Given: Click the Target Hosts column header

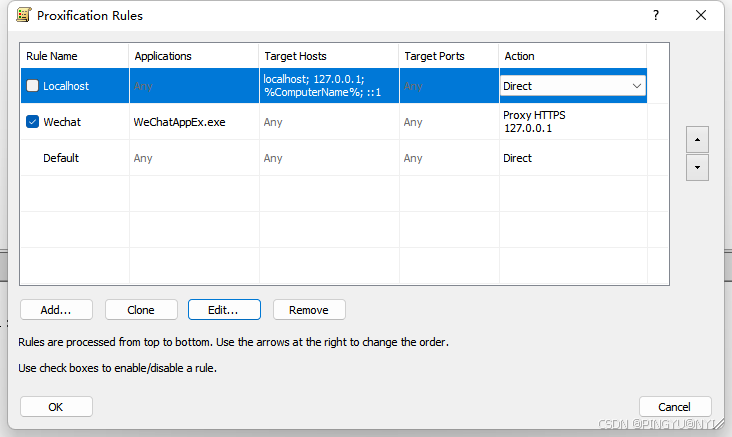Looking at the screenshot, I should (x=329, y=56).
